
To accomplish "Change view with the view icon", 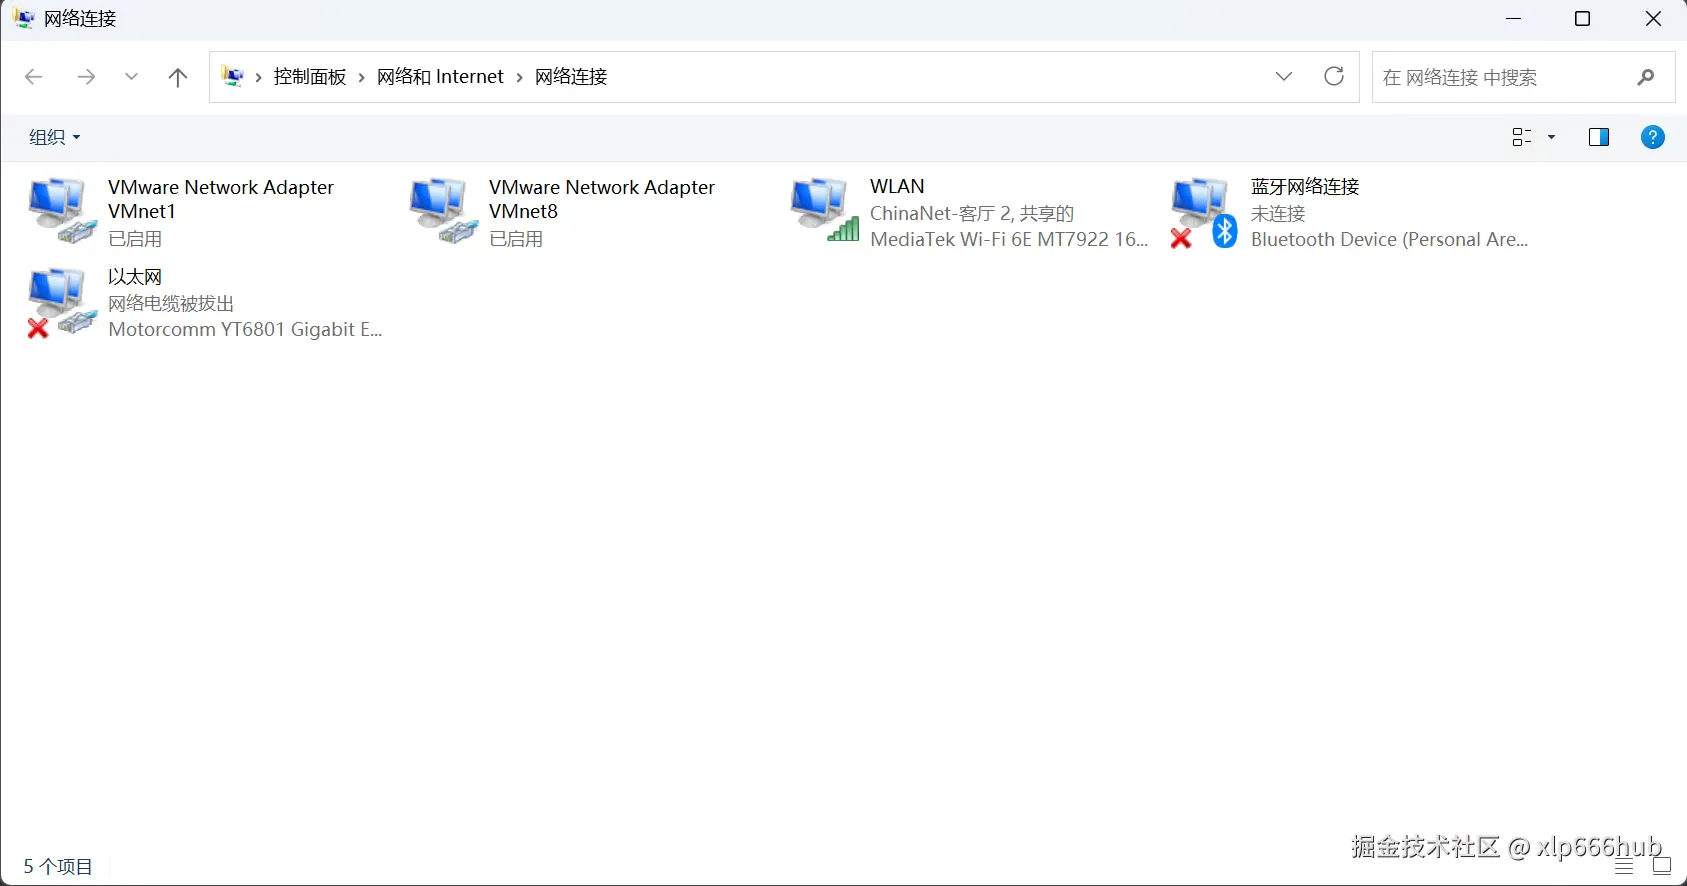I will [x=1522, y=137].
